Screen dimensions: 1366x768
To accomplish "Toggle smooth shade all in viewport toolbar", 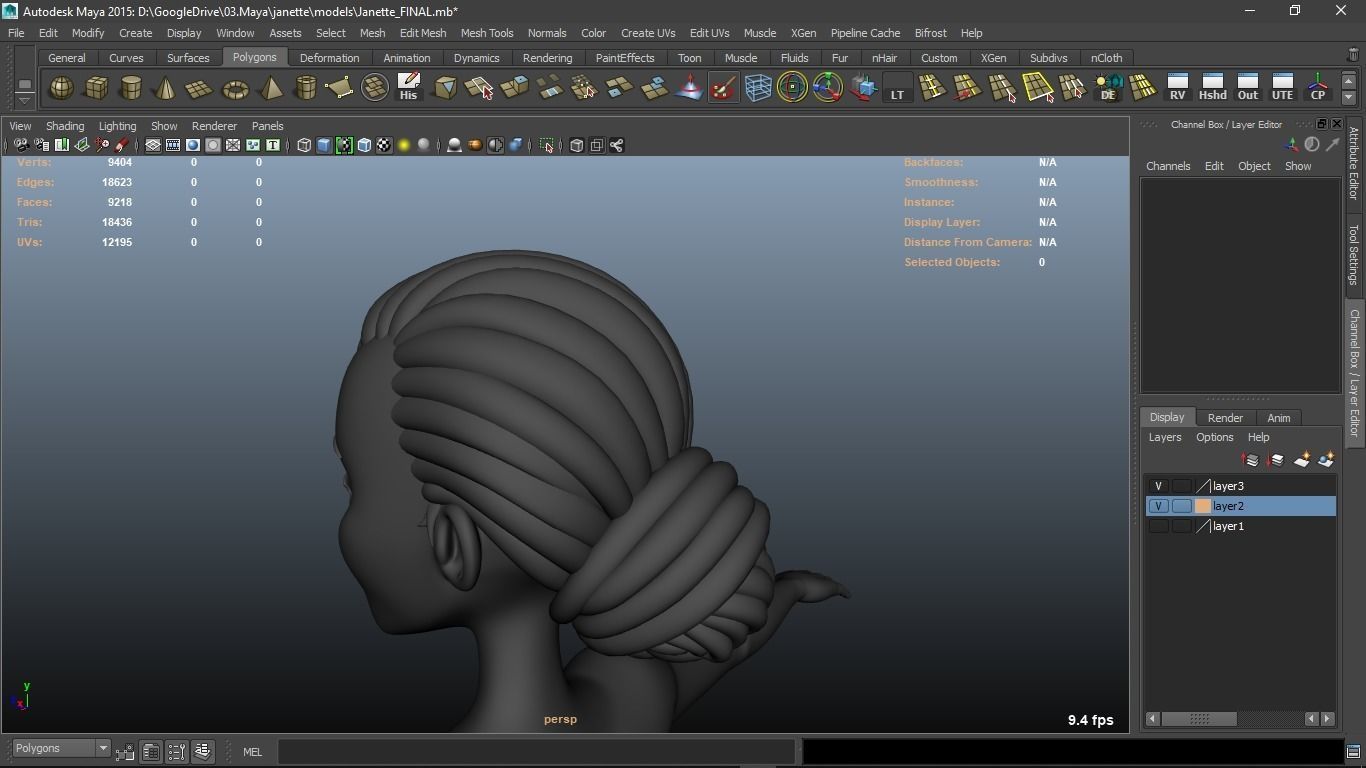I will coord(324,146).
